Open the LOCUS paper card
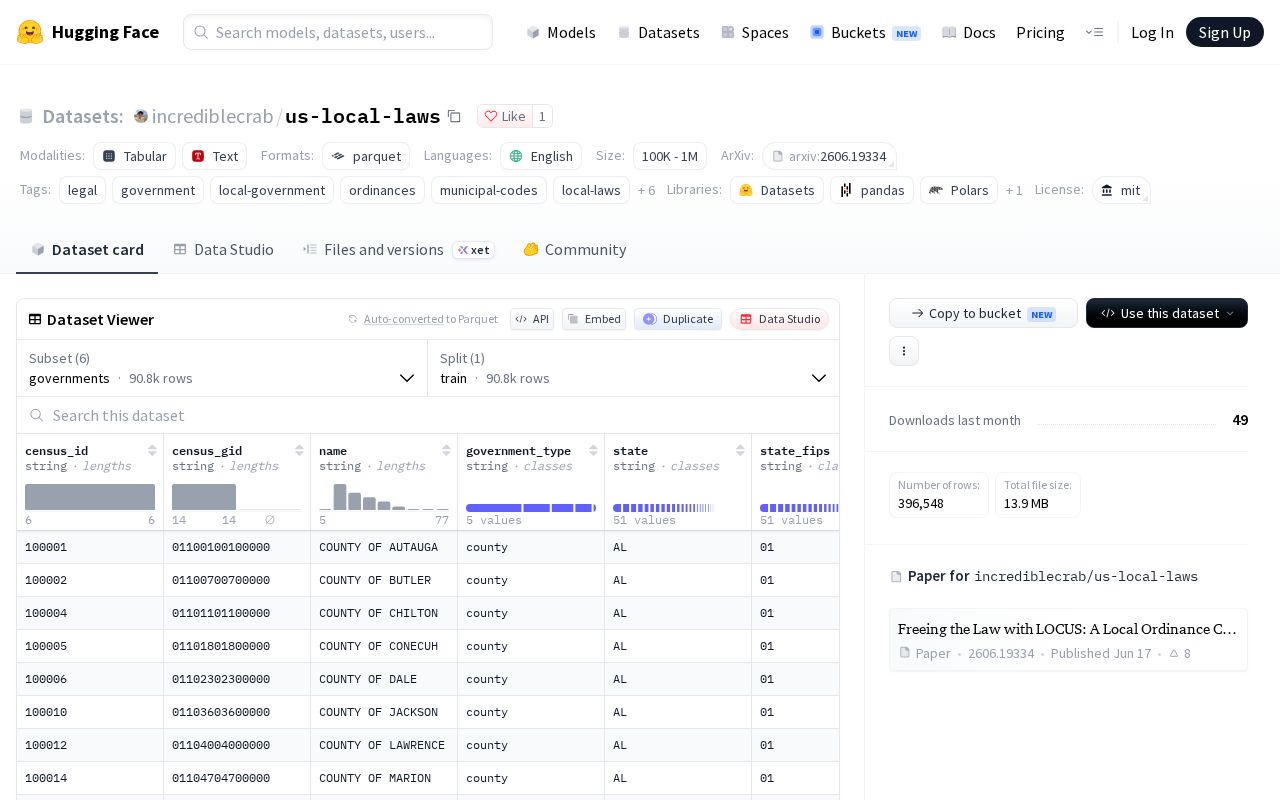The height and width of the screenshot is (800, 1280). point(1068,640)
